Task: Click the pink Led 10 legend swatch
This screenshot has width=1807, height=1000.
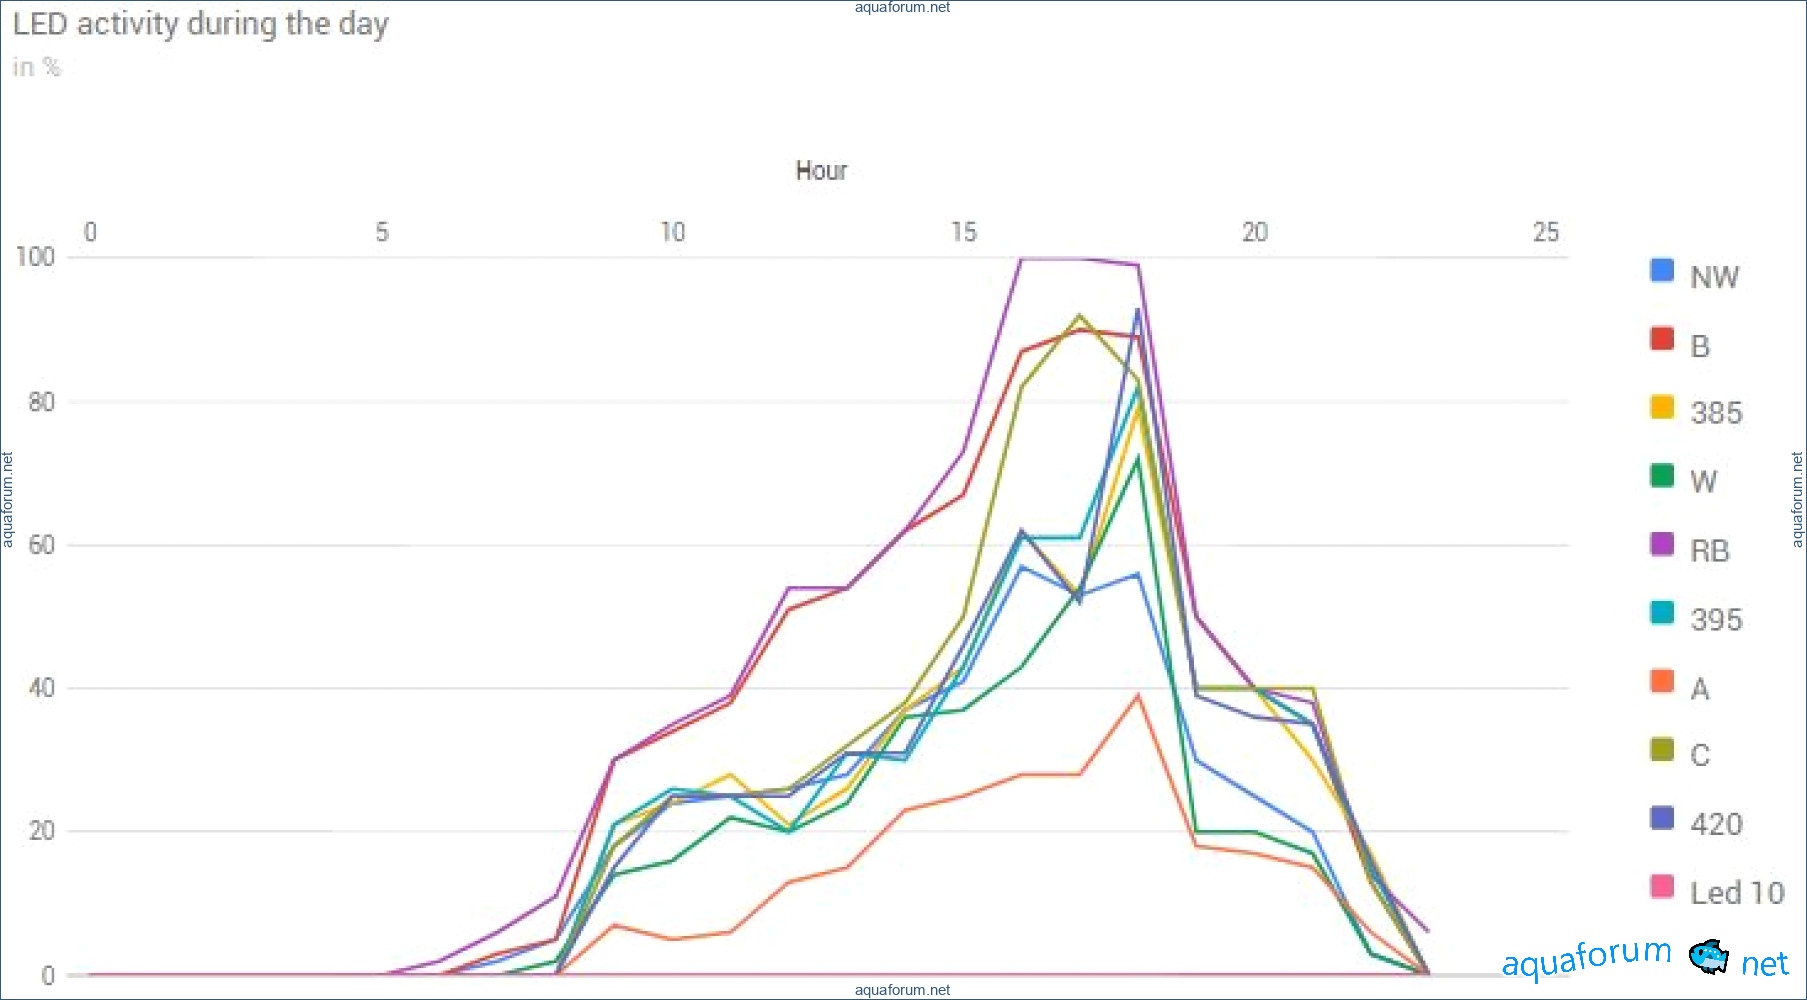Action: 1661,886
